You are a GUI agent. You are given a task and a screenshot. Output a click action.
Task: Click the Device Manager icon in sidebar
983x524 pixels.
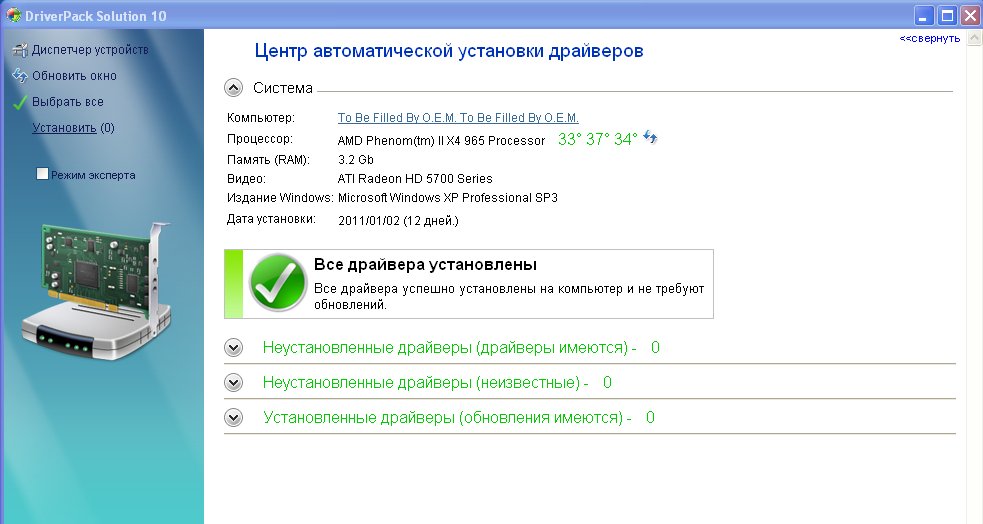[x=20, y=50]
